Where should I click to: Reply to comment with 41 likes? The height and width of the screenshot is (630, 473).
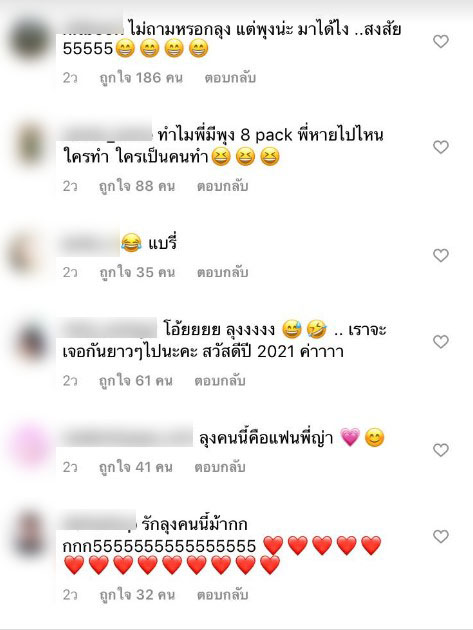coord(220,467)
